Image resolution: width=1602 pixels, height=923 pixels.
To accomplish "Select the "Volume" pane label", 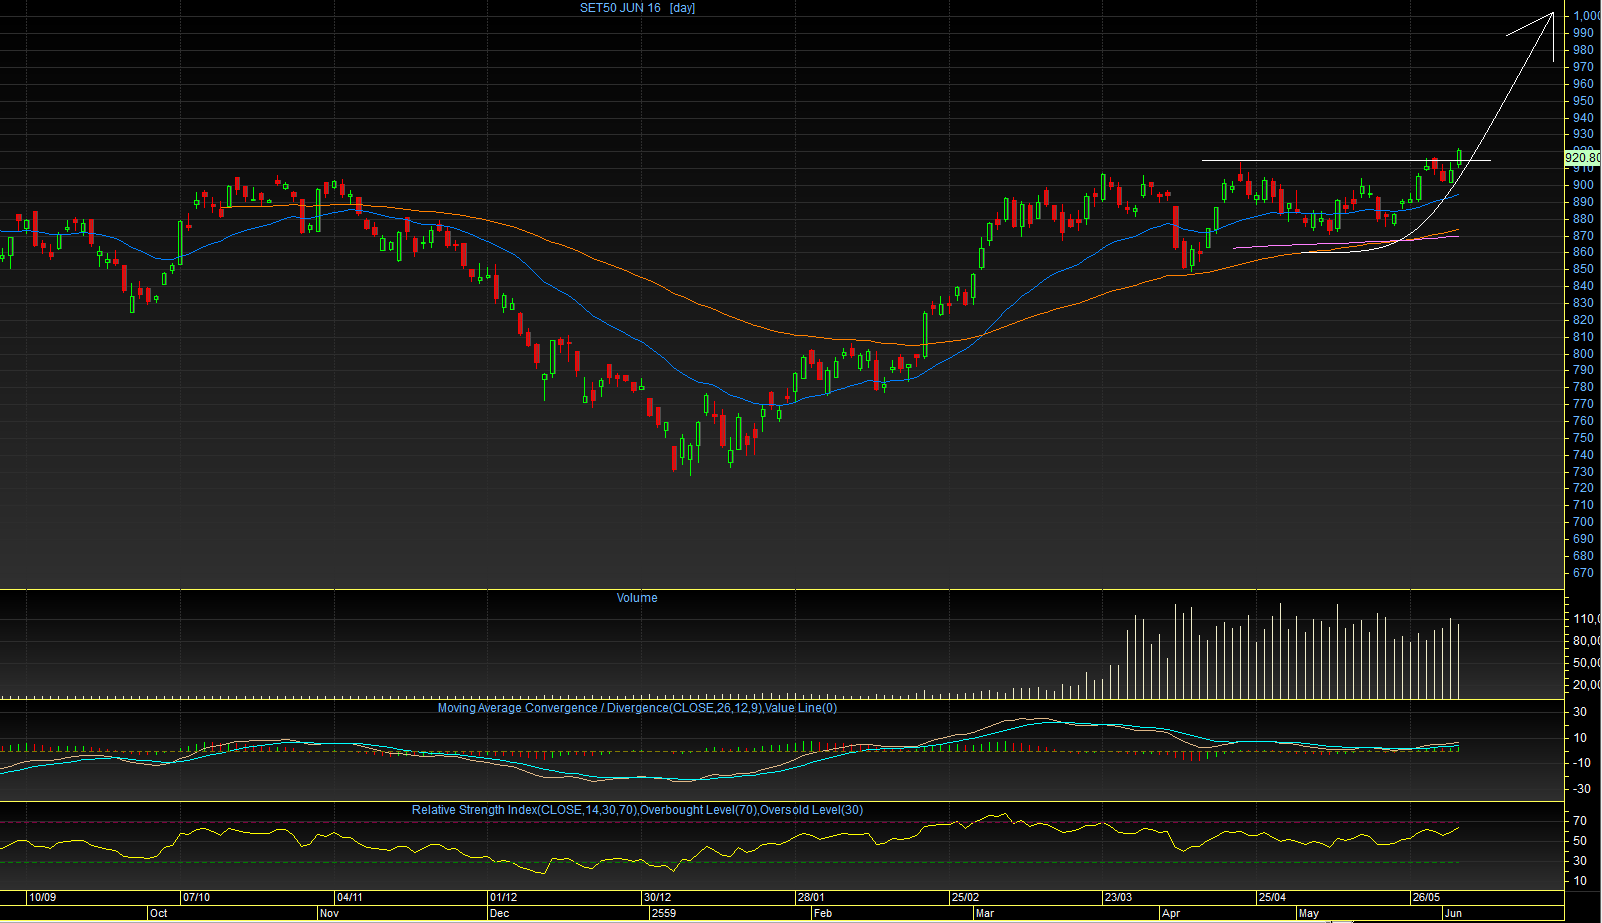I will coord(637,598).
